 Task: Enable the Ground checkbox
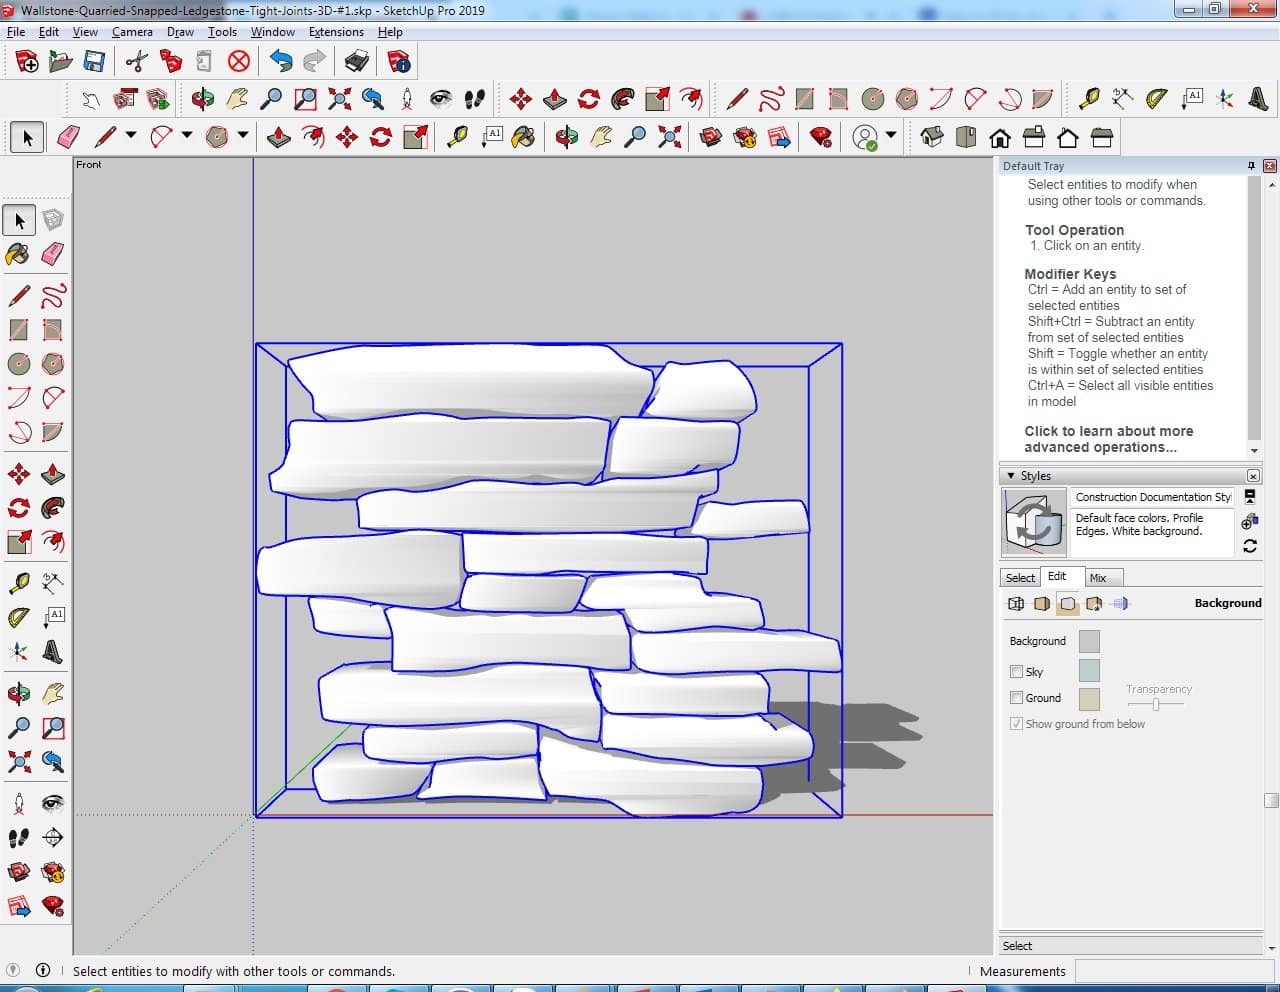(x=1017, y=698)
